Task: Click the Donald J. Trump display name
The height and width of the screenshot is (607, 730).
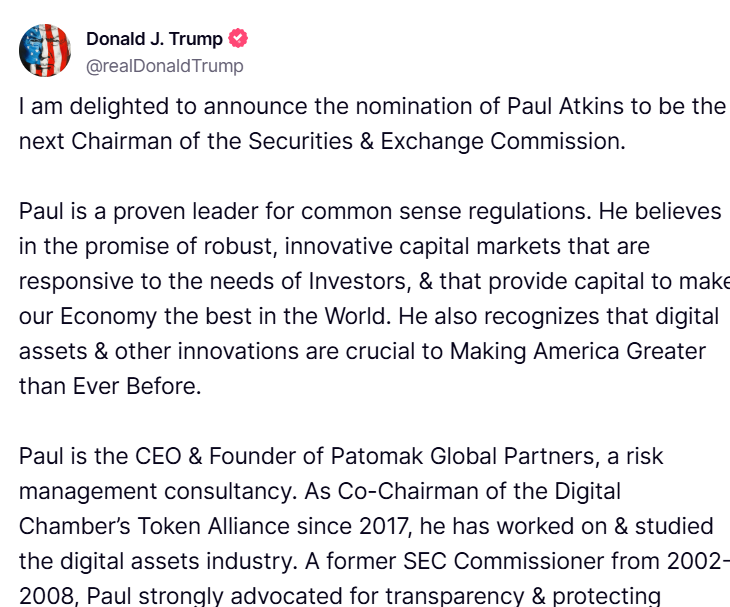Action: (x=154, y=39)
